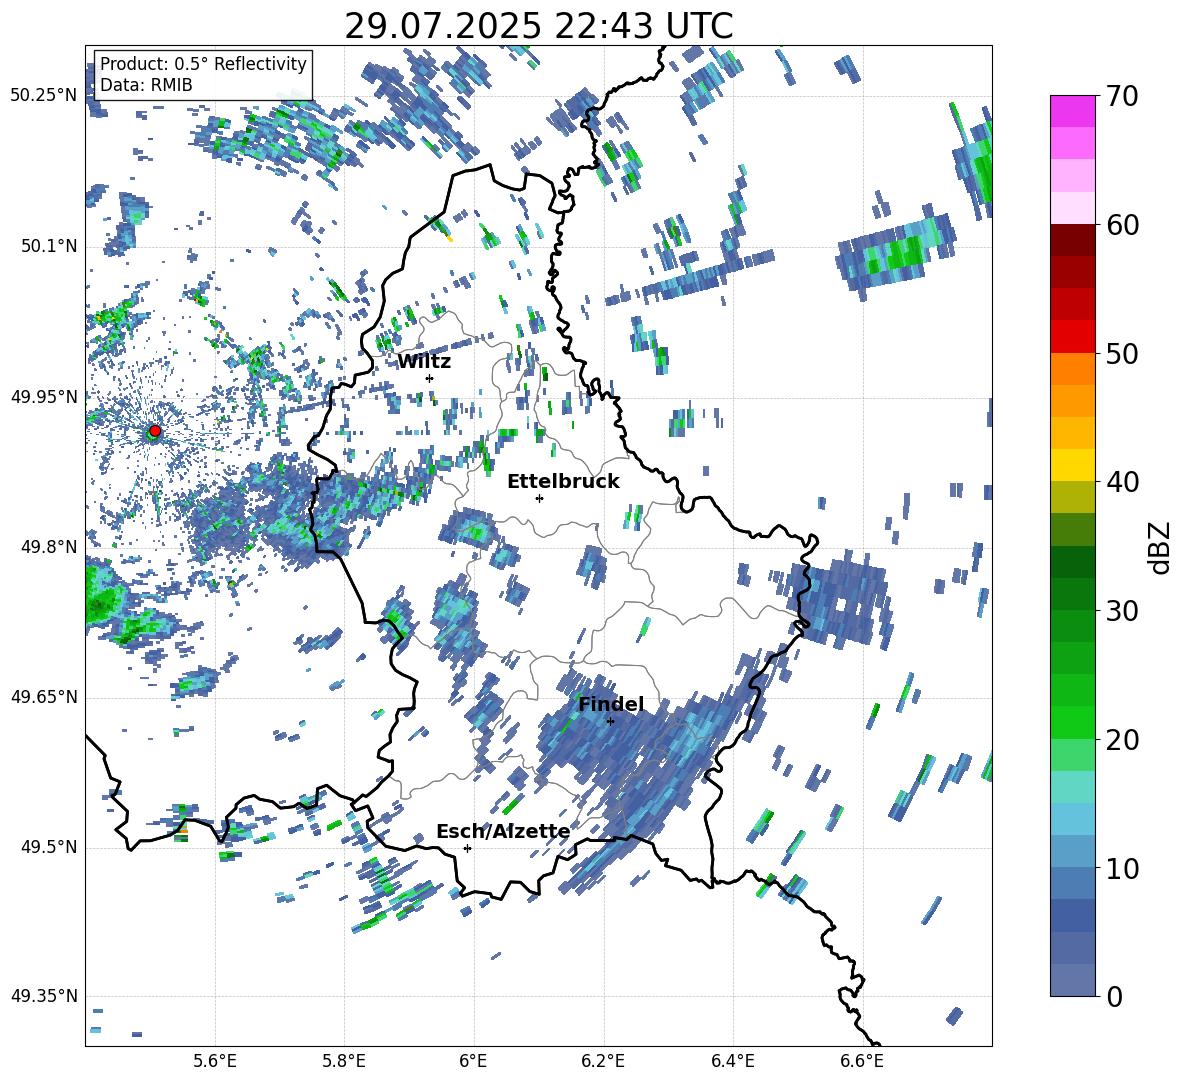Click the 49.35°N latitude label
1184x1081 pixels.
click(x=44, y=996)
